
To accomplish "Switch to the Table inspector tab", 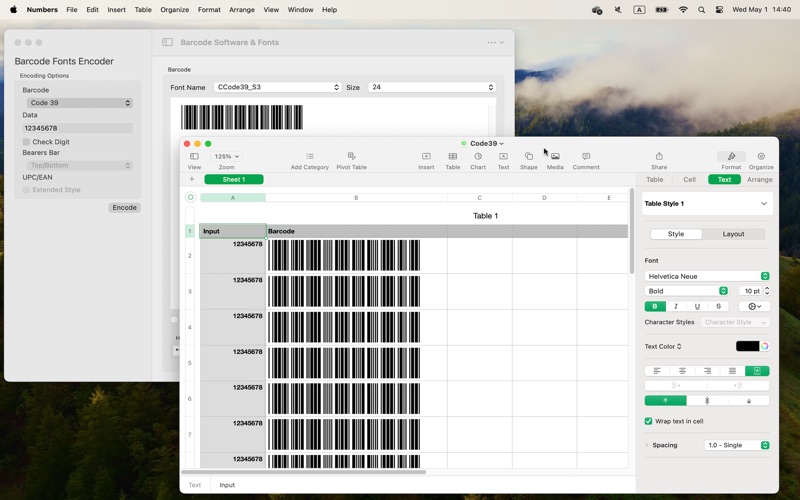I will (x=655, y=180).
